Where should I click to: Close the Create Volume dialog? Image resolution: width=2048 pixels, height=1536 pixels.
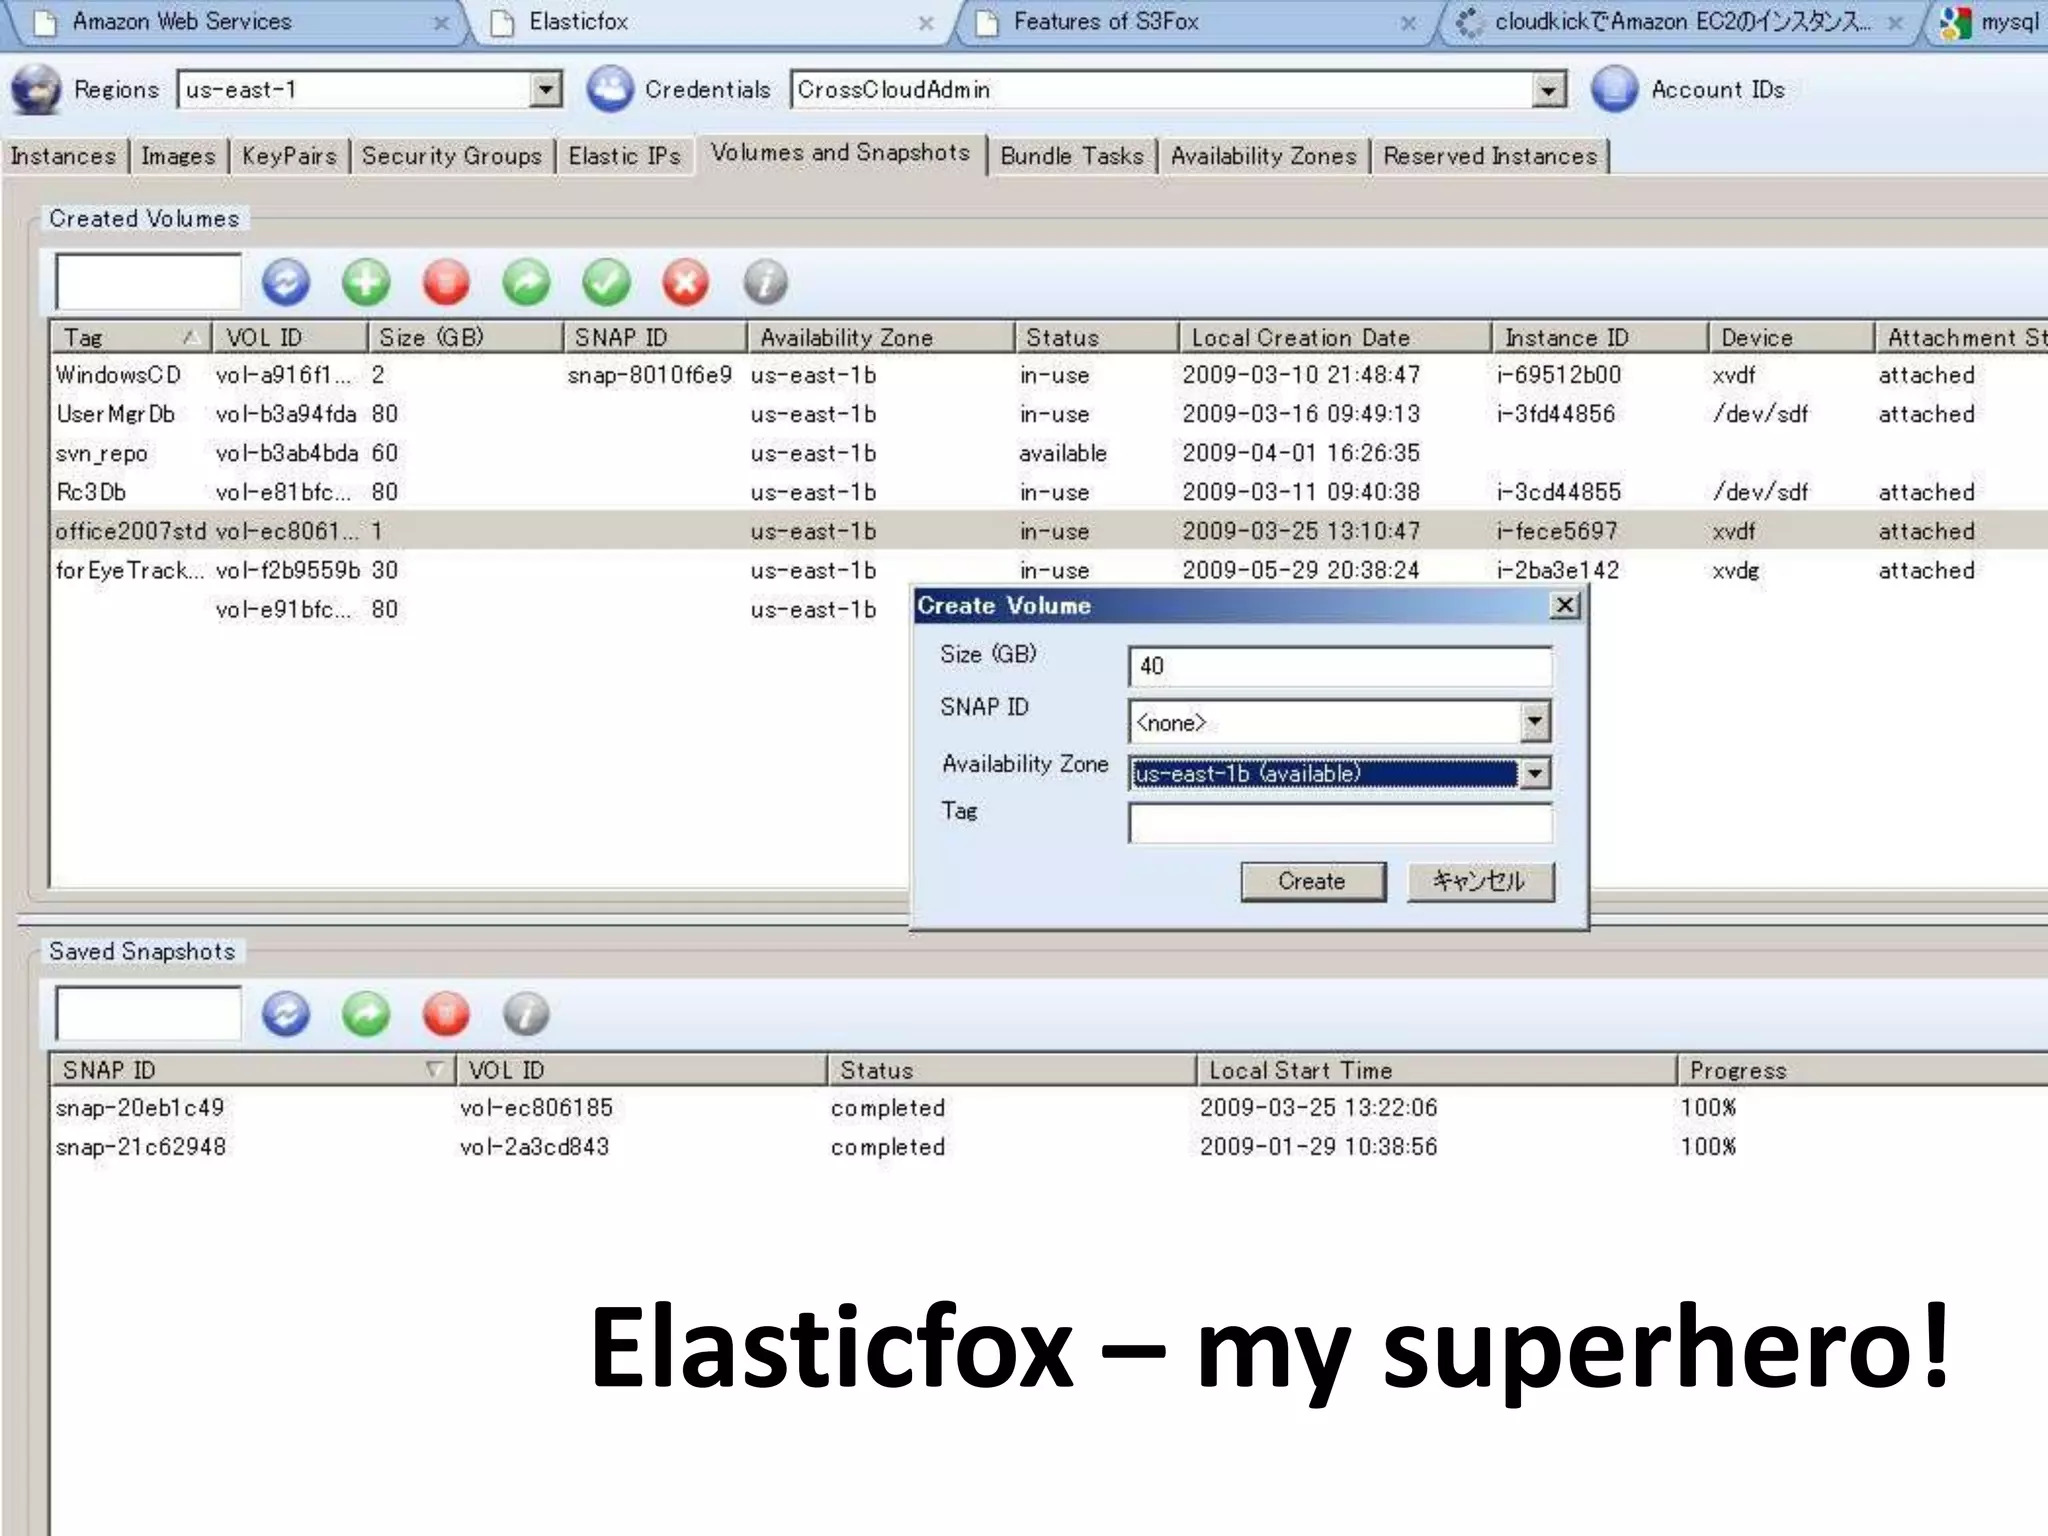coord(1565,605)
